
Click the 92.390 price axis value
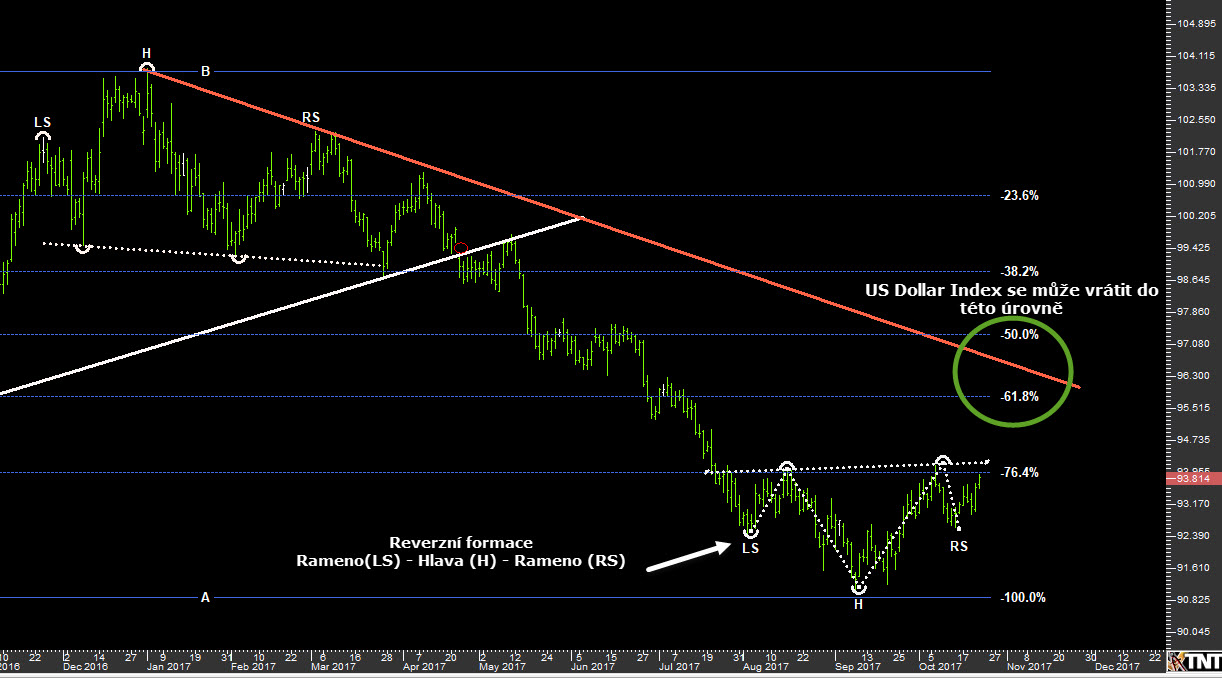tap(1196, 536)
